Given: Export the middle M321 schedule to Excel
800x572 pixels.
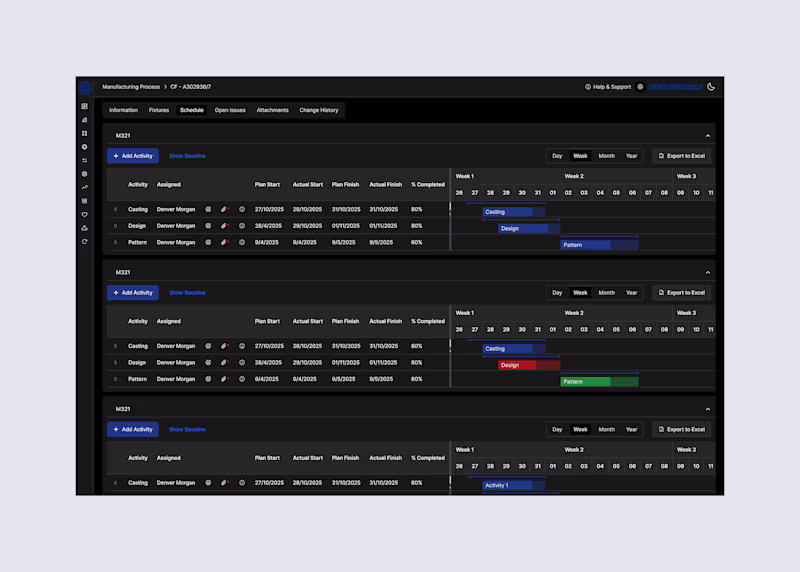Looking at the screenshot, I should 682,293.
